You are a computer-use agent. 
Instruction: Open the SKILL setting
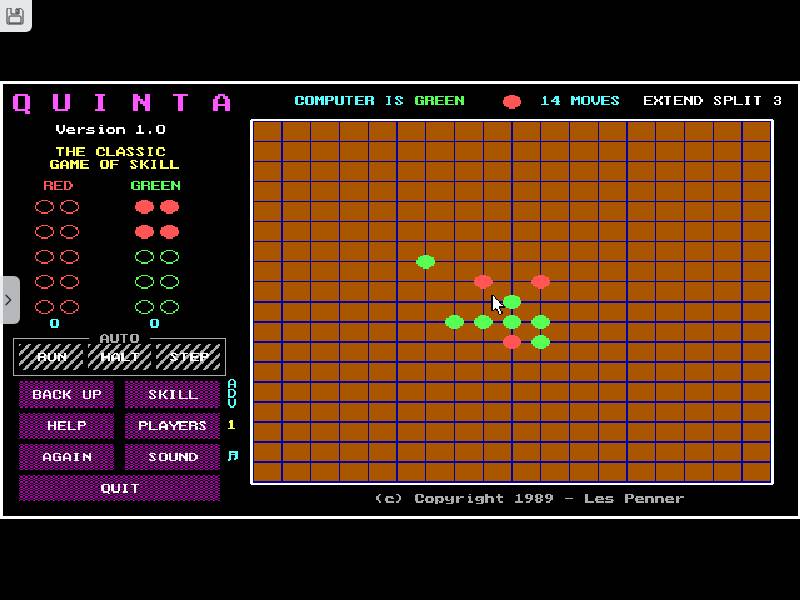(x=172, y=394)
